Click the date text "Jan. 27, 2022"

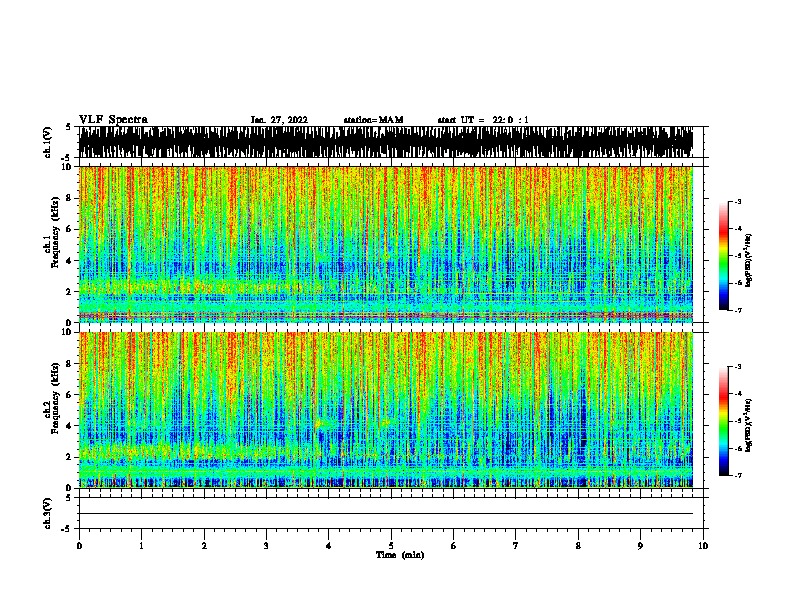279,120
